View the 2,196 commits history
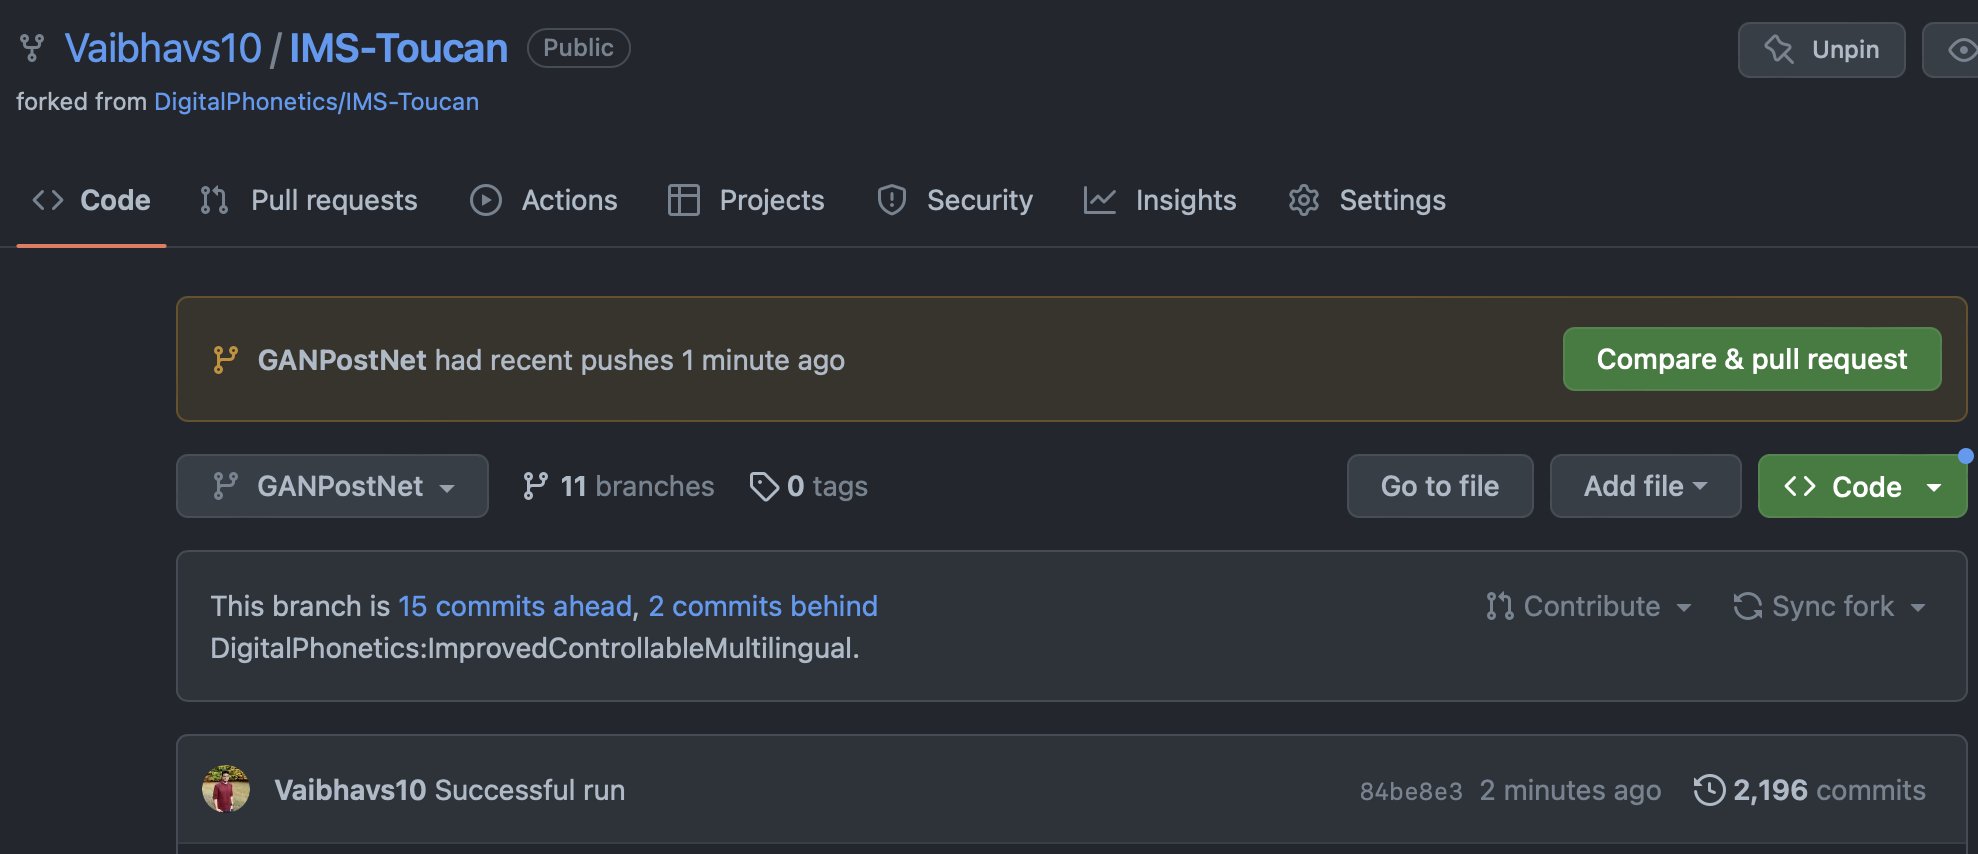The image size is (1978, 854). click(1810, 790)
